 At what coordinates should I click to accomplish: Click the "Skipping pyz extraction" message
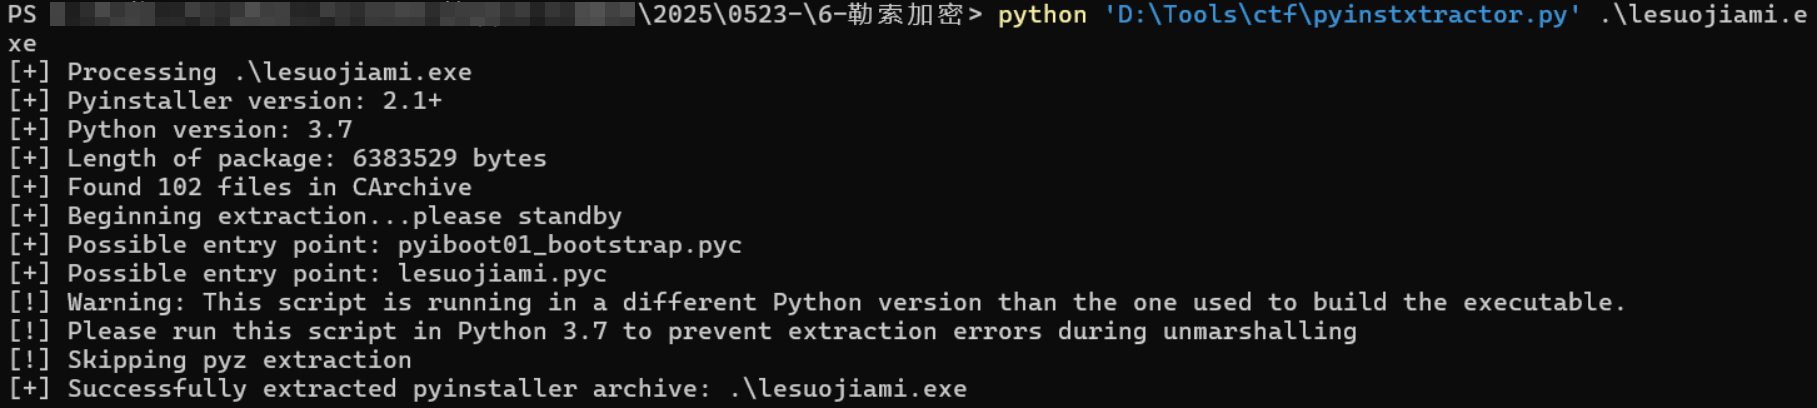238,360
